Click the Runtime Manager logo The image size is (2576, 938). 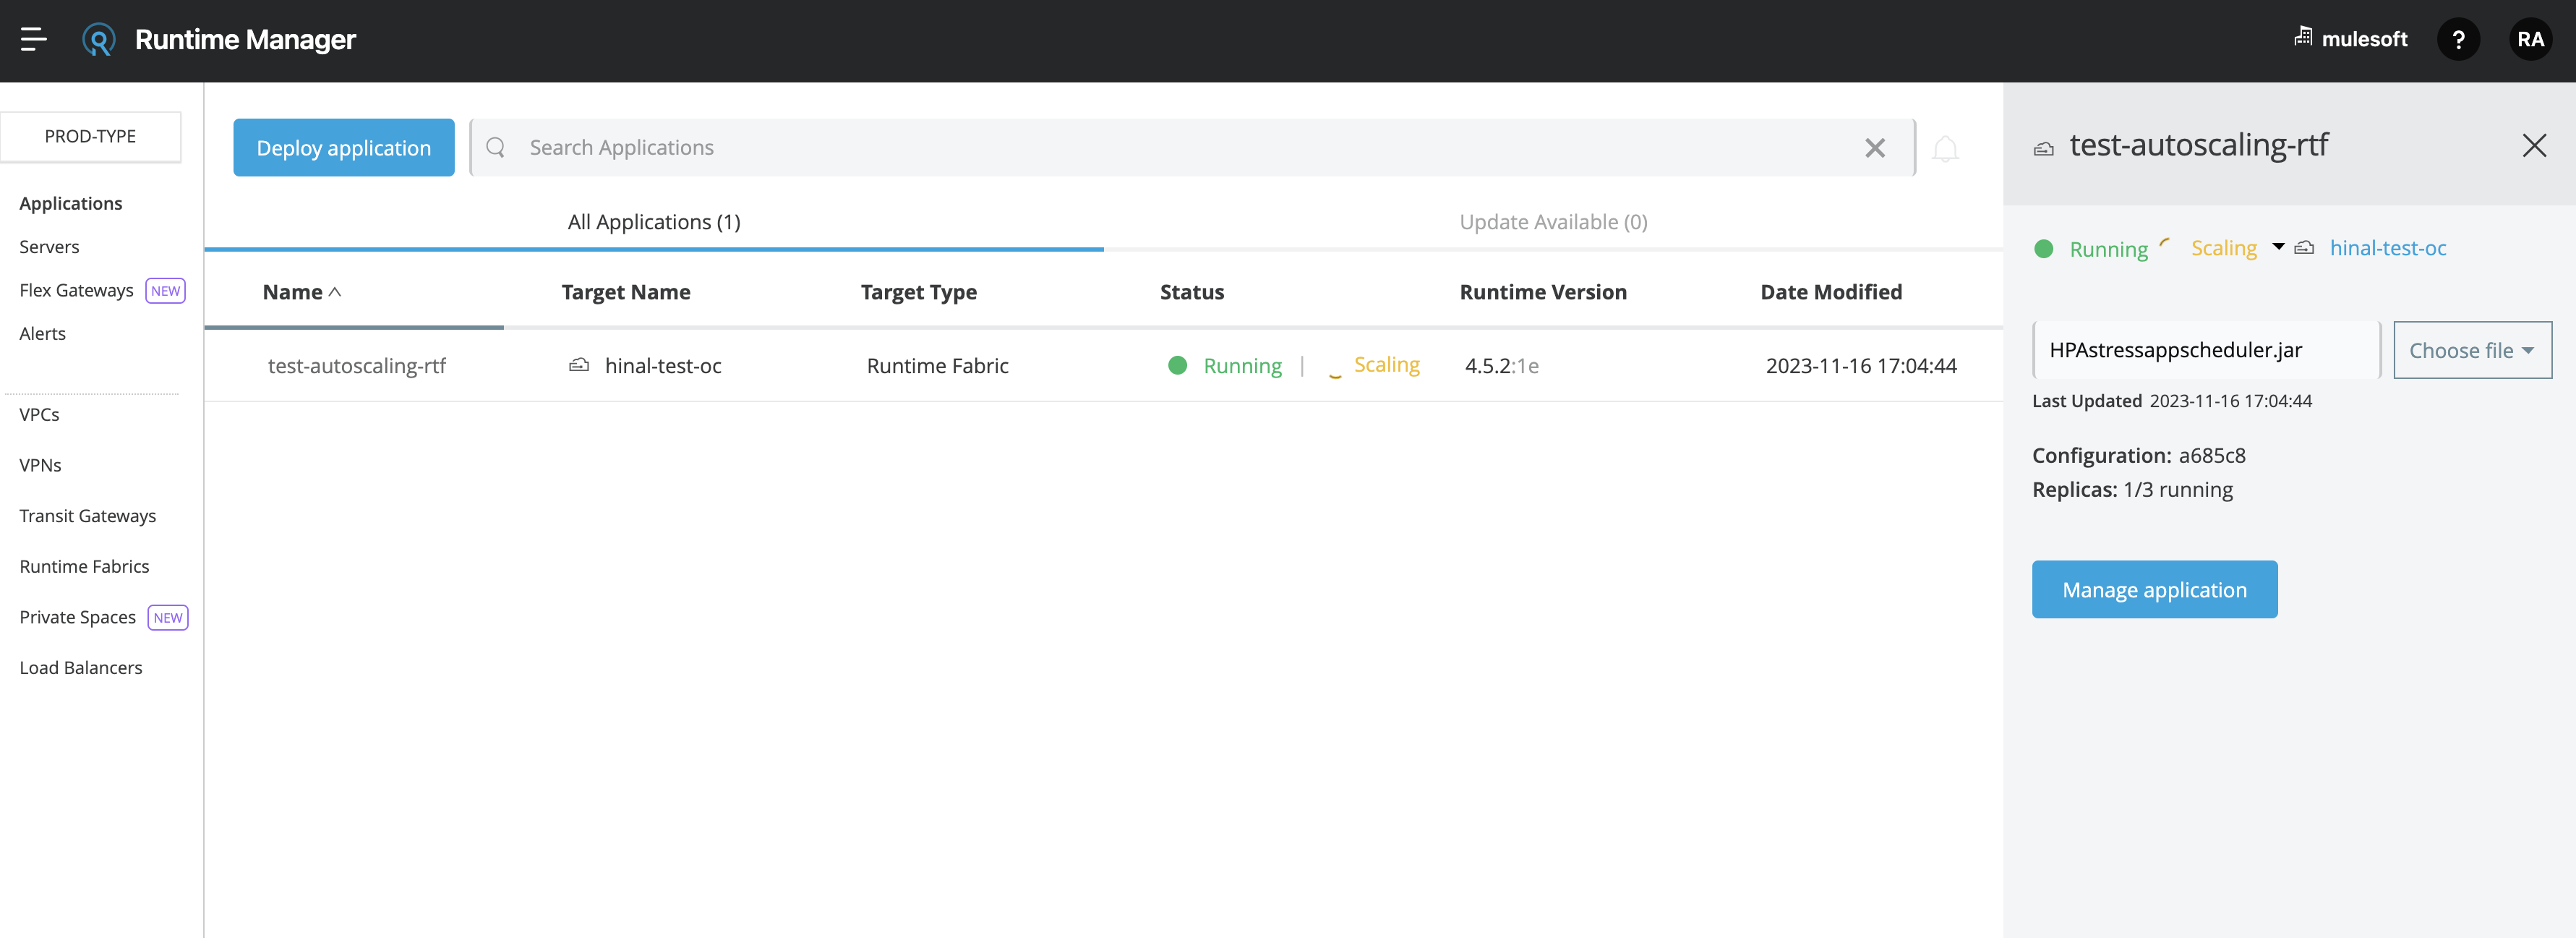click(x=99, y=39)
